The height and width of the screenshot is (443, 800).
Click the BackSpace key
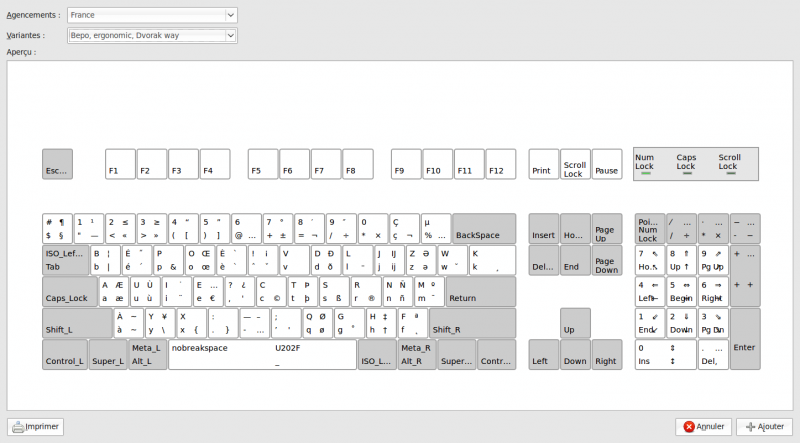tap(484, 228)
